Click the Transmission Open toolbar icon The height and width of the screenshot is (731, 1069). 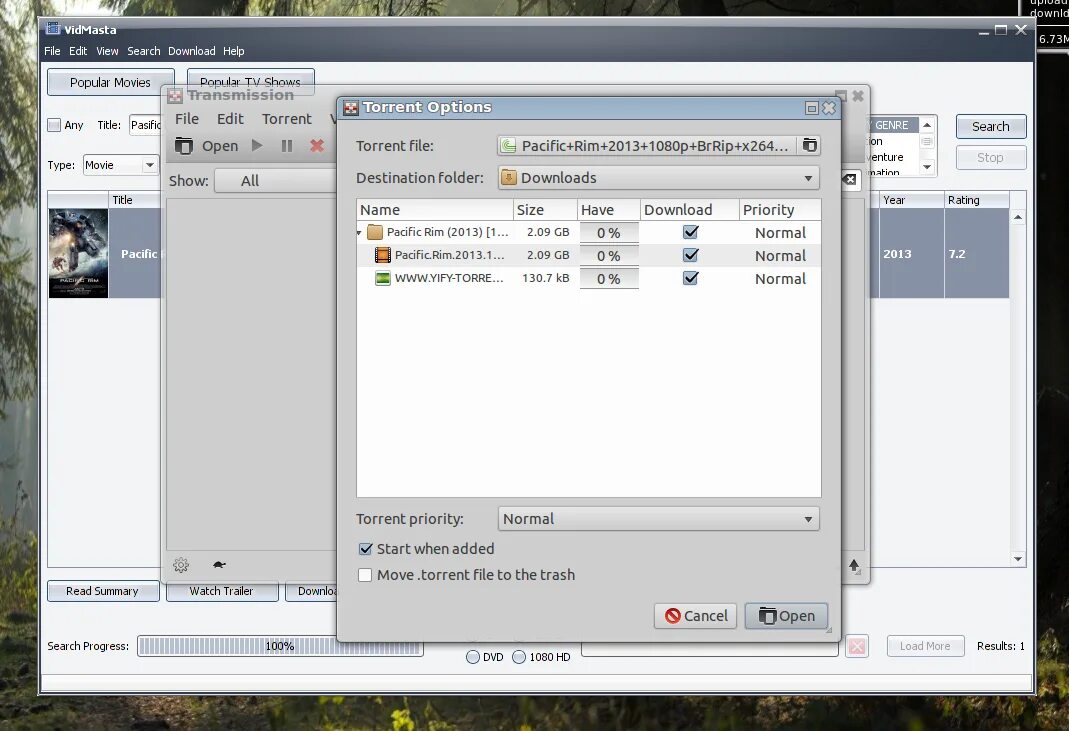(x=183, y=145)
